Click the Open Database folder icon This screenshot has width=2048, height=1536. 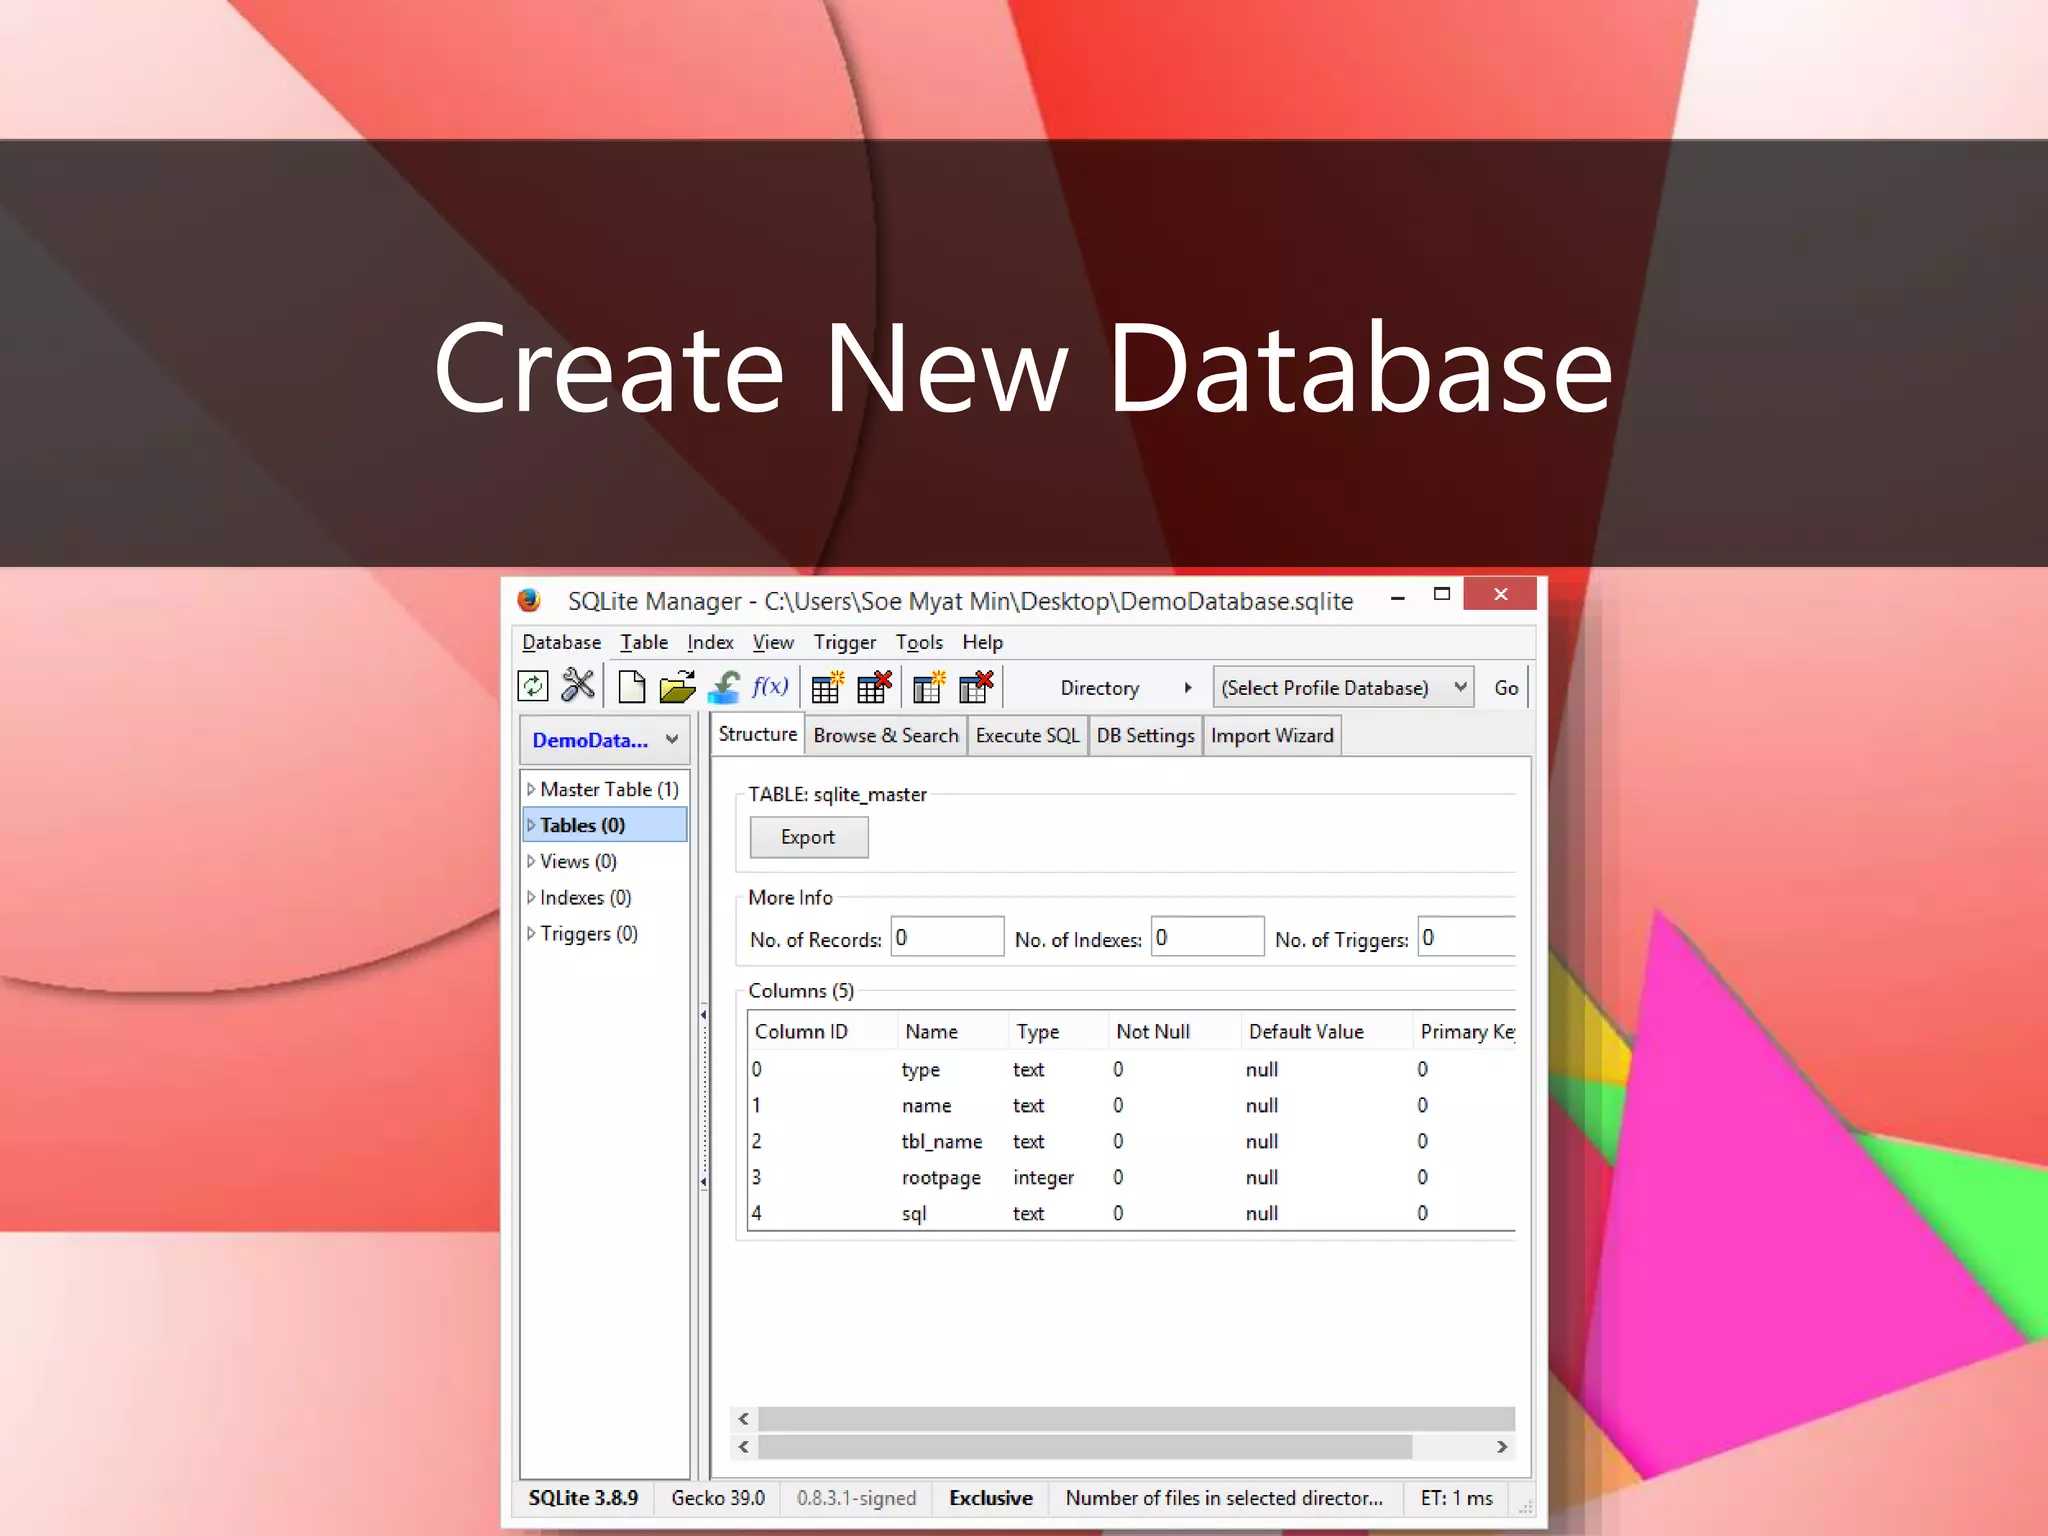677,687
